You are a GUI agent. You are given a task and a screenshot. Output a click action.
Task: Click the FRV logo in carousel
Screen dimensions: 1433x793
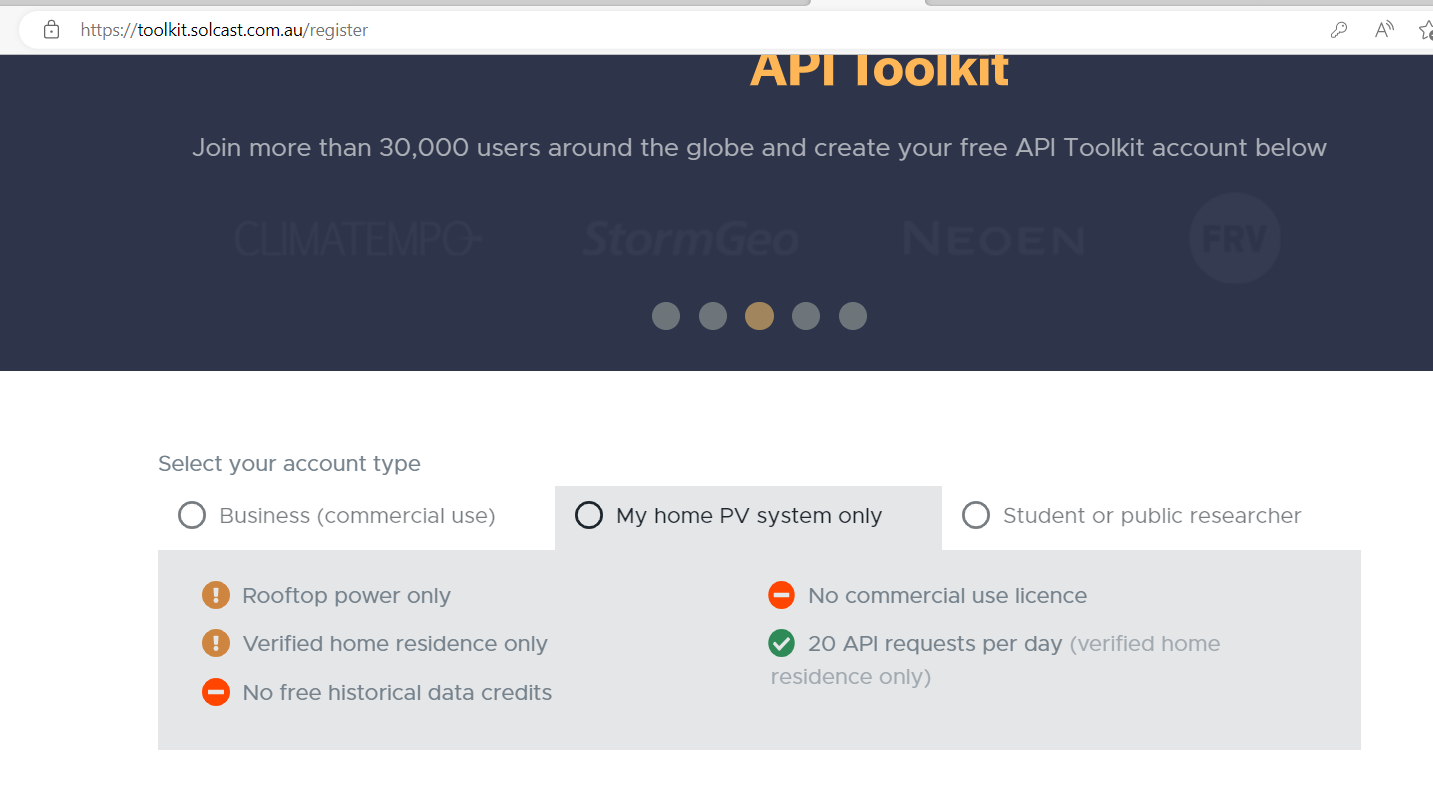pos(1235,238)
